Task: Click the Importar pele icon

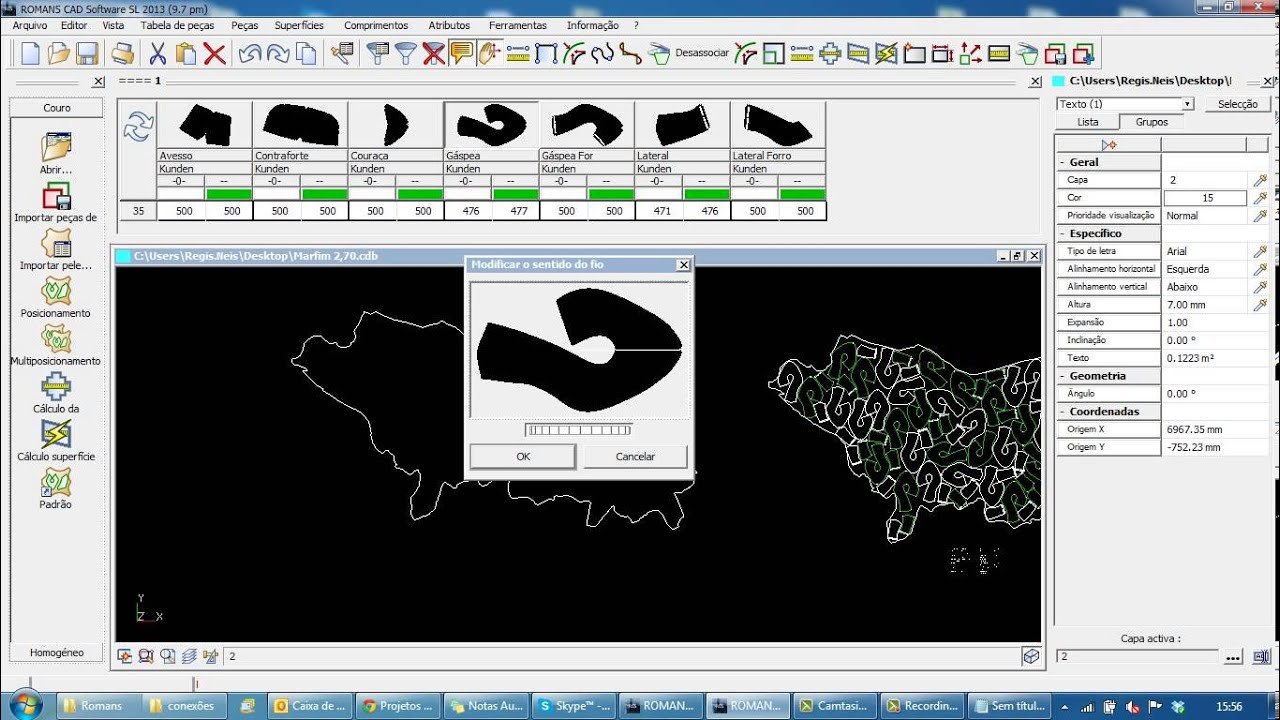Action: click(56, 243)
